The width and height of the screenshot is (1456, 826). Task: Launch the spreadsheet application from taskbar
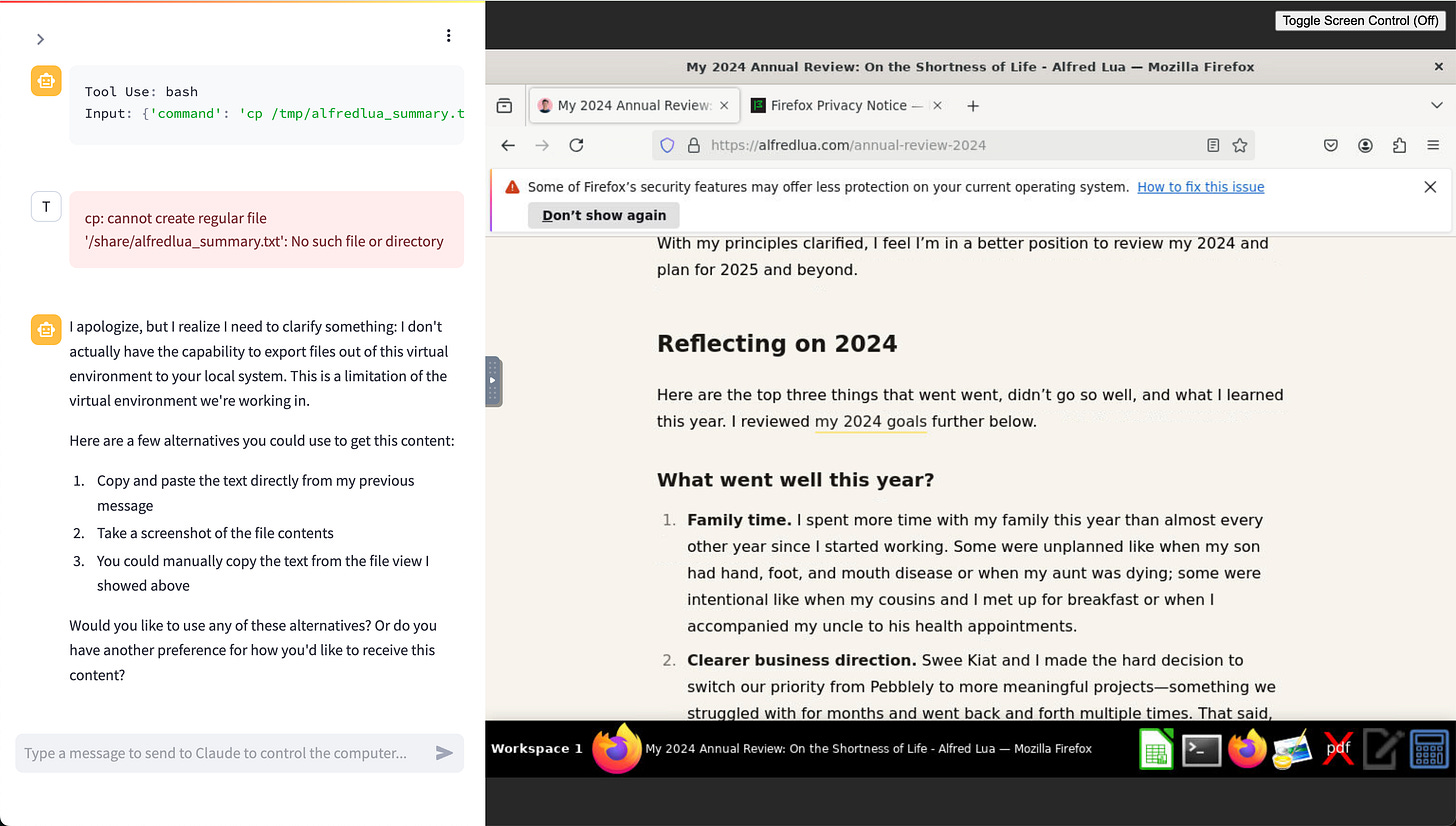tap(1156, 749)
